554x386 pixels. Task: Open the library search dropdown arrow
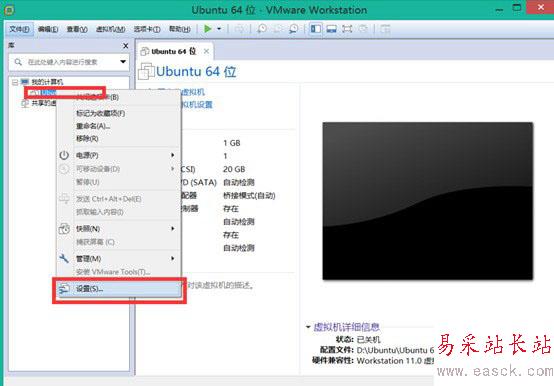(123, 62)
